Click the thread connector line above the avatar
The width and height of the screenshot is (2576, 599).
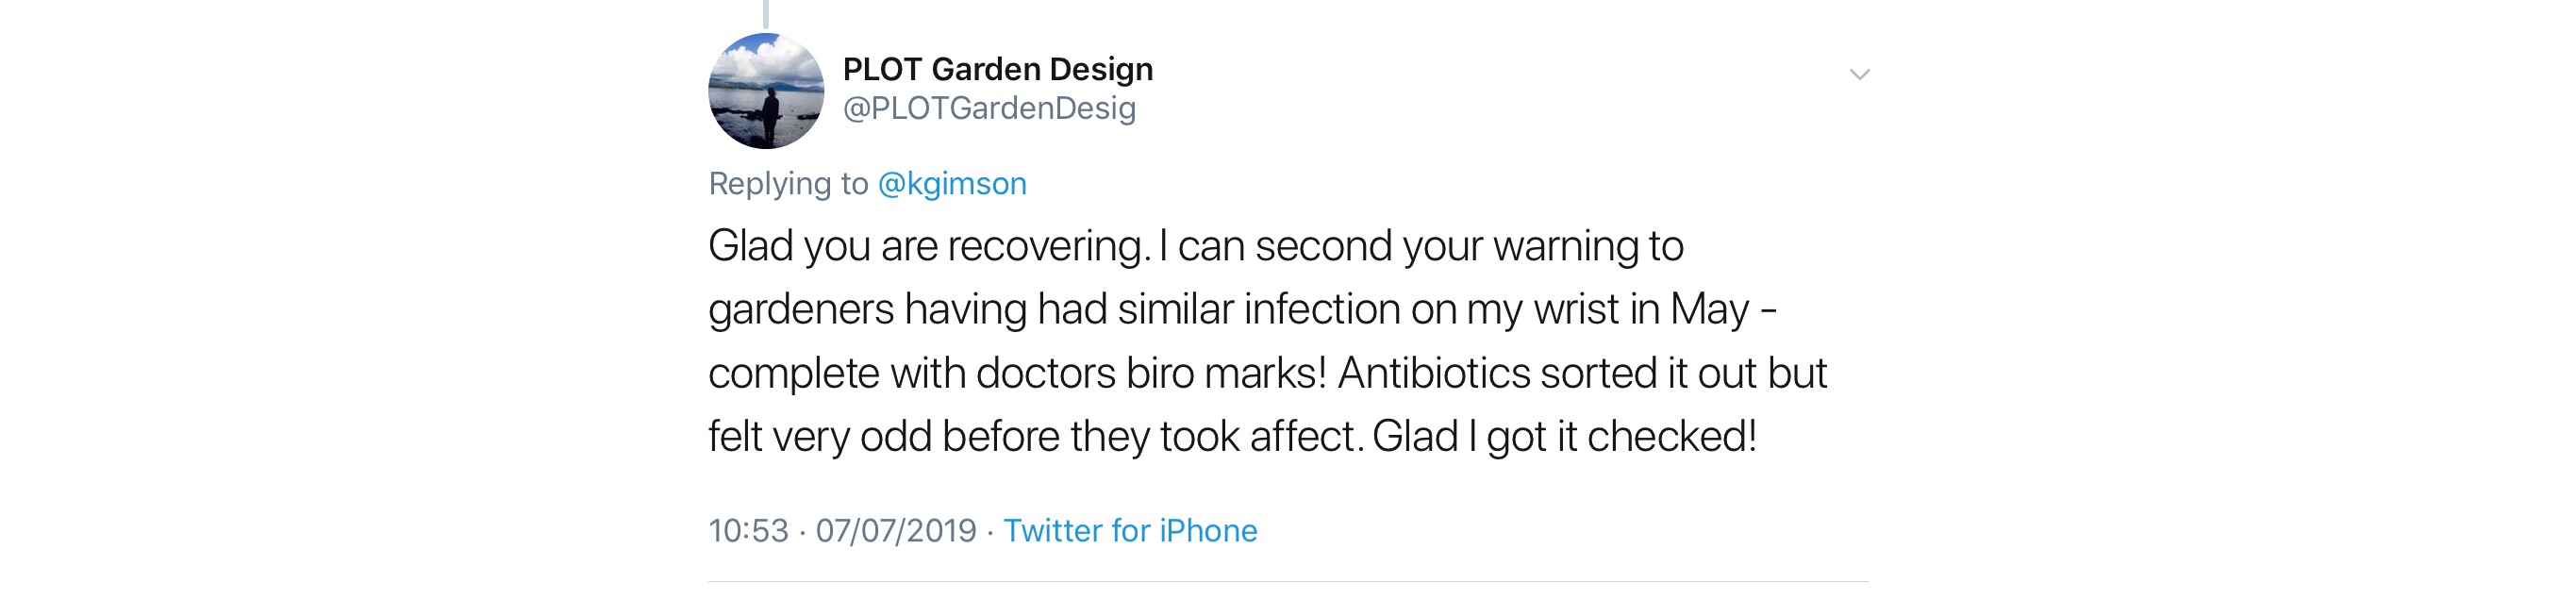tap(766, 13)
